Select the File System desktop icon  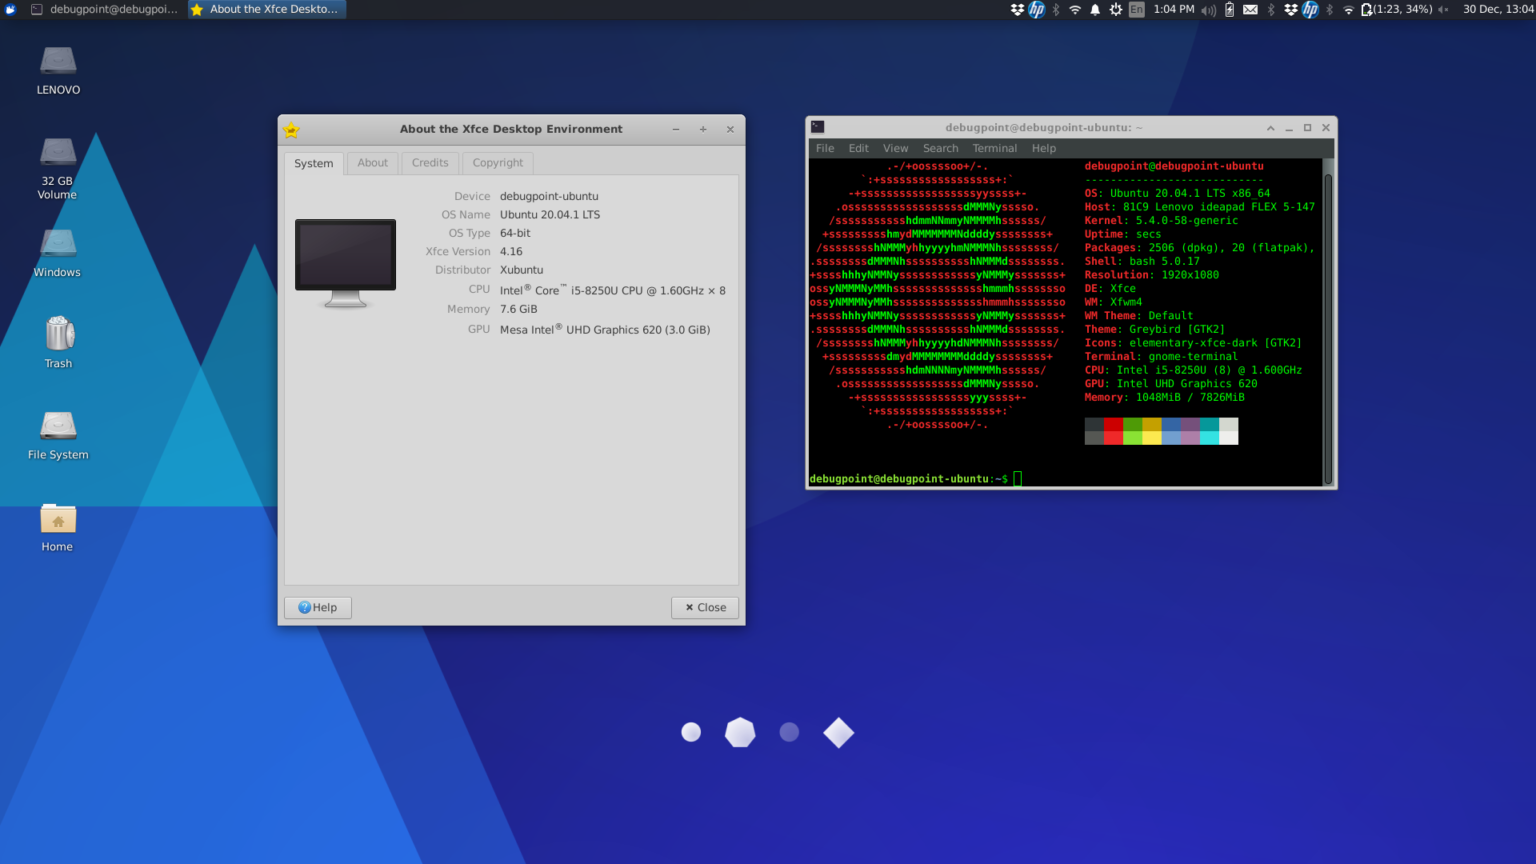click(58, 435)
